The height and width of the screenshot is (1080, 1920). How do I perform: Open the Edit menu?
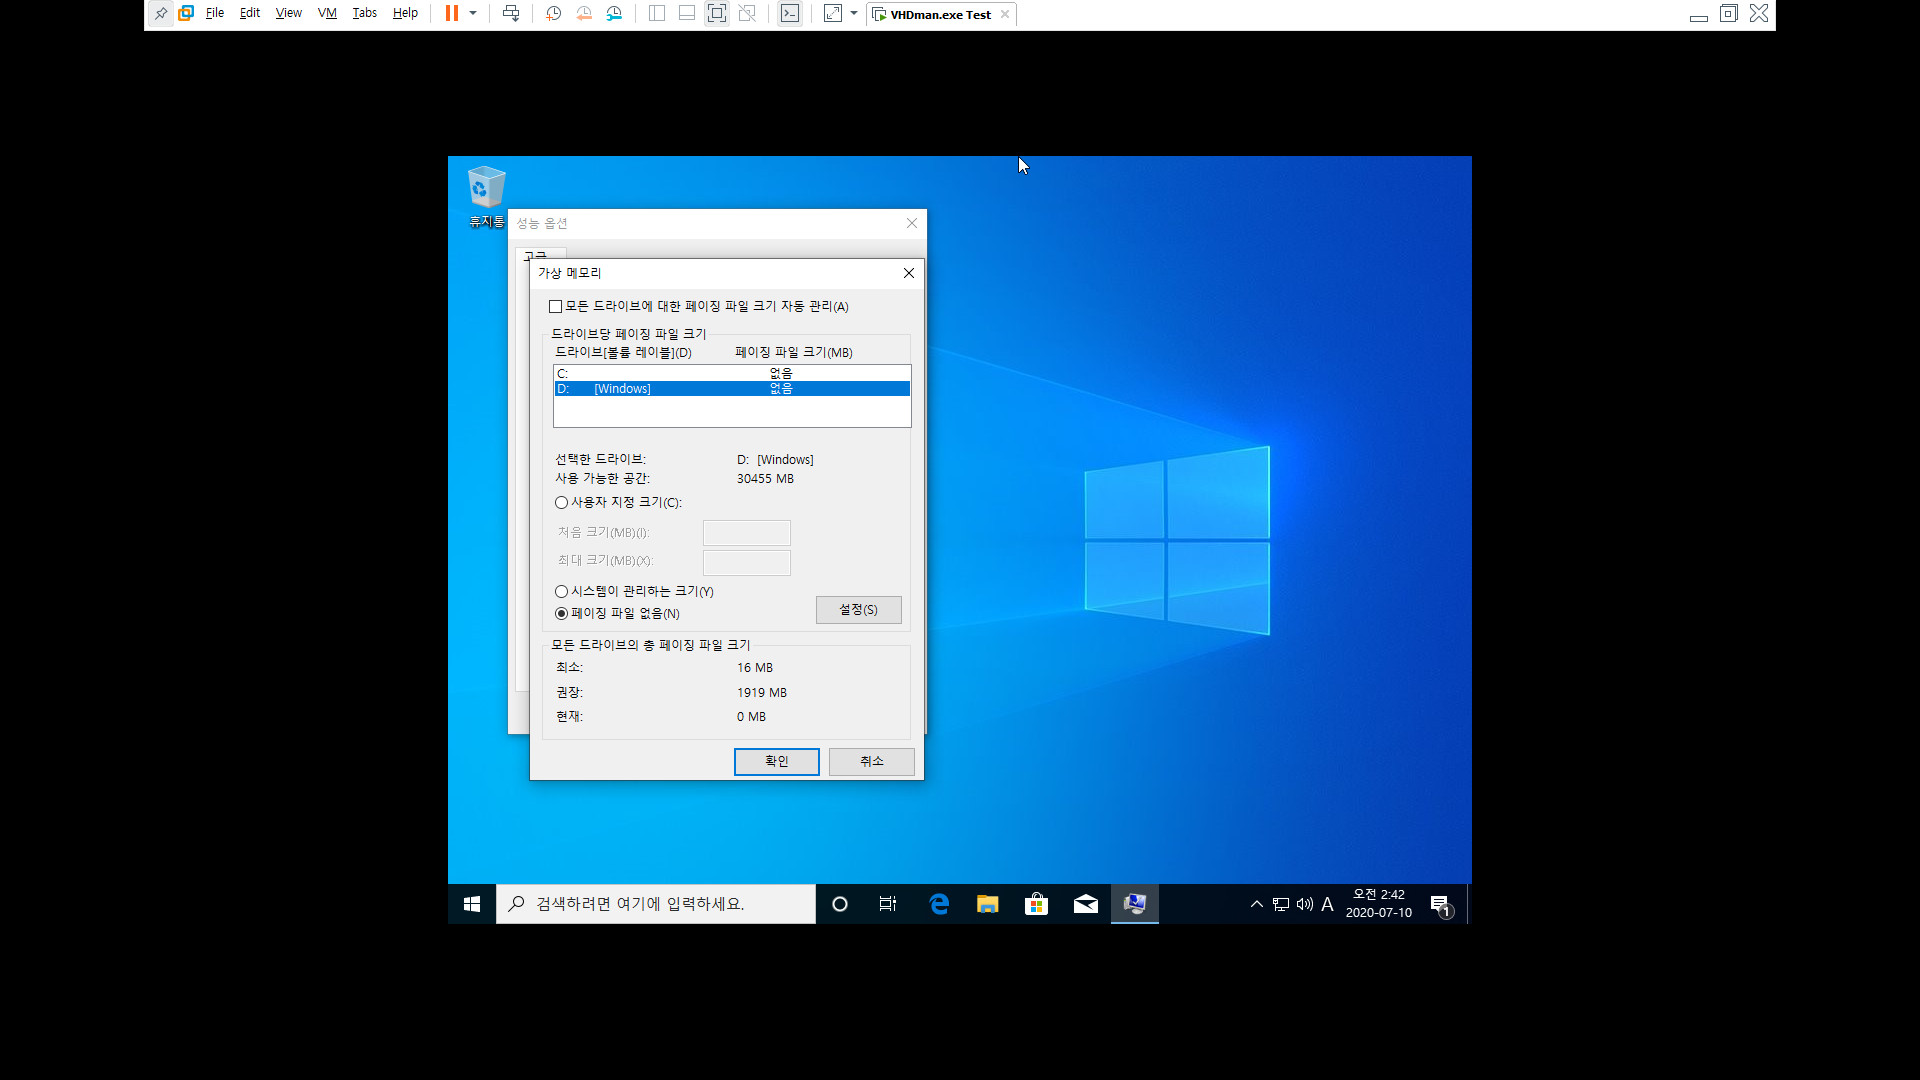coord(250,14)
